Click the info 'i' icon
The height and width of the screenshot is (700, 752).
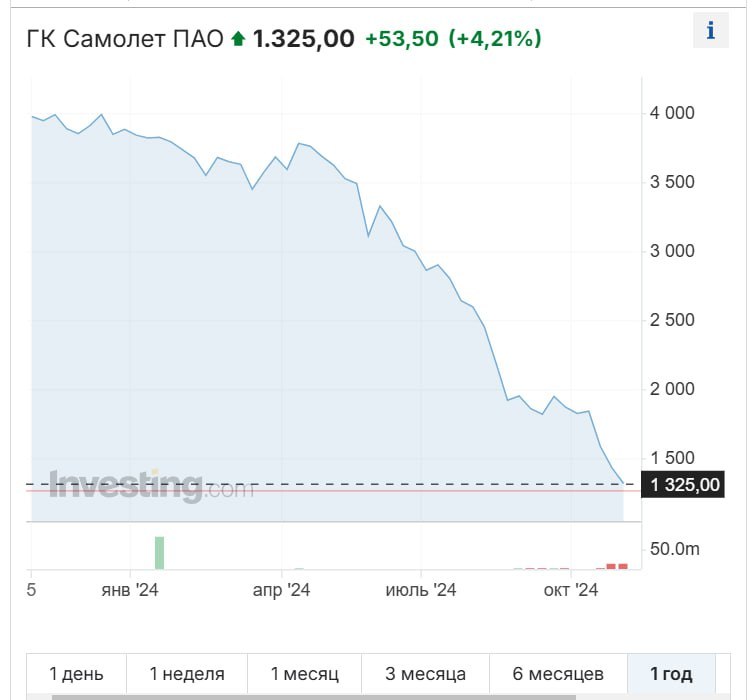click(711, 31)
